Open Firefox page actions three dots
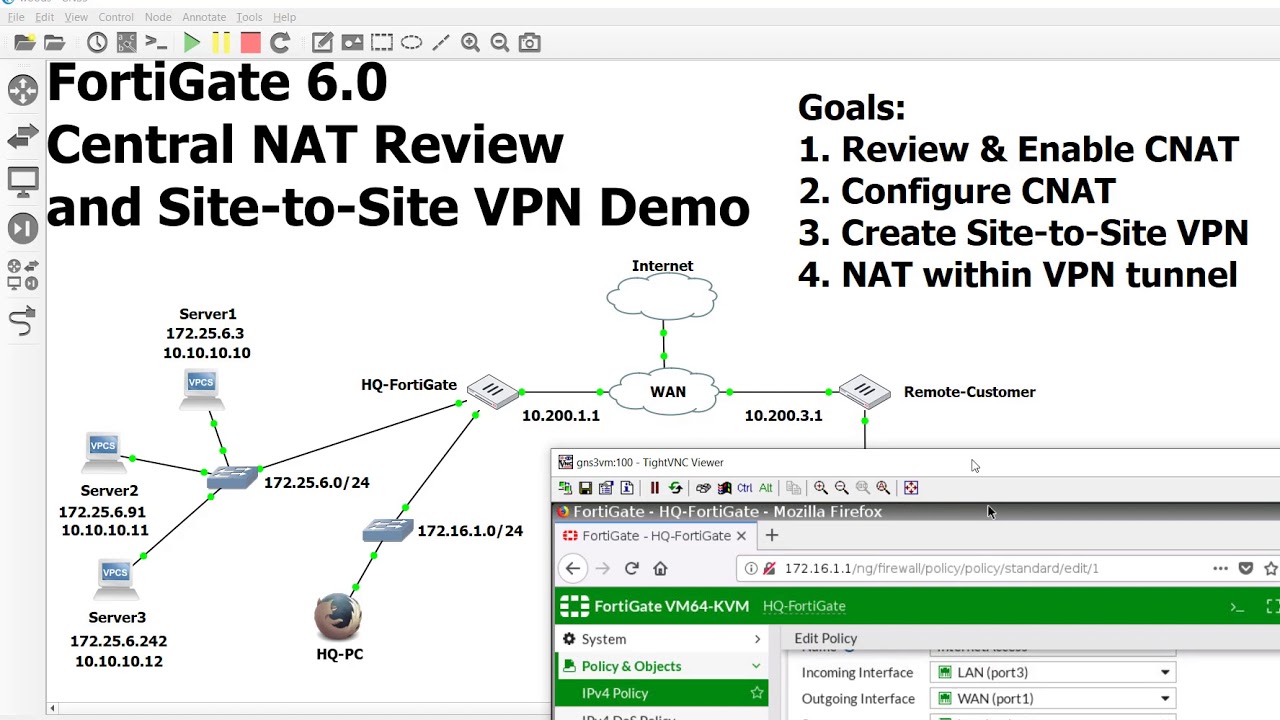 [x=1220, y=568]
